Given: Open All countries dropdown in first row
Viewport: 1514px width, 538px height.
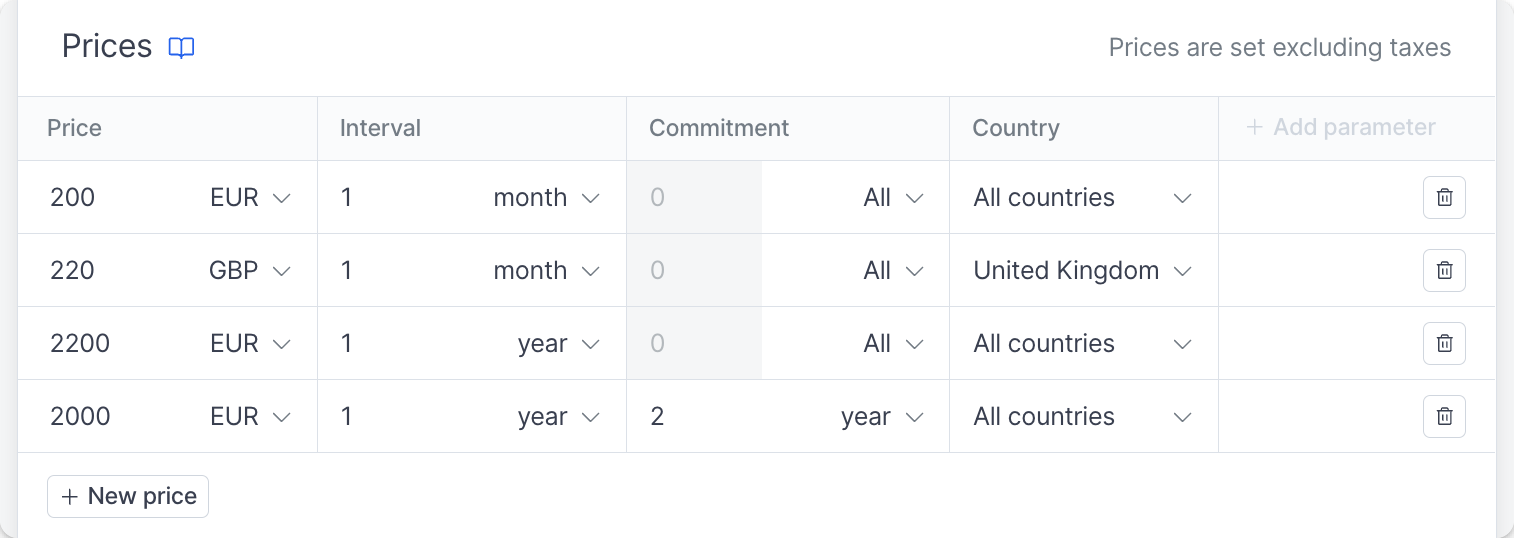Looking at the screenshot, I should click(x=1083, y=197).
